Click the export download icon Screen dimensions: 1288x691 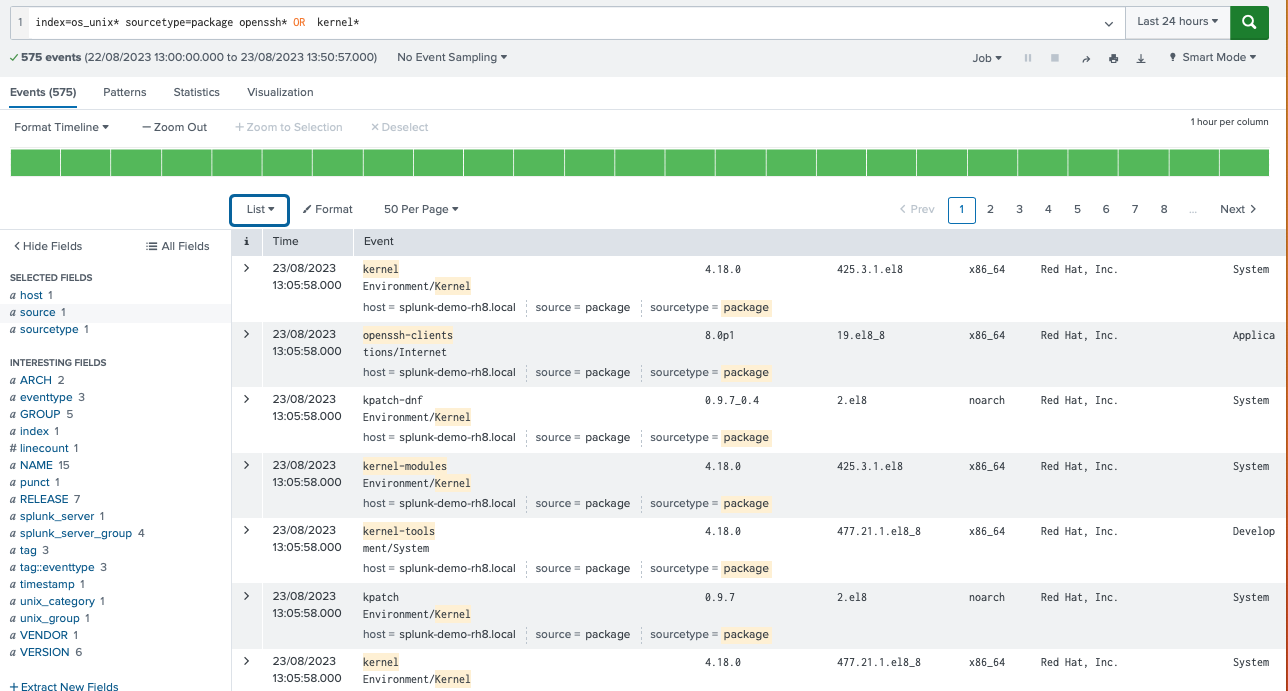tap(1141, 58)
